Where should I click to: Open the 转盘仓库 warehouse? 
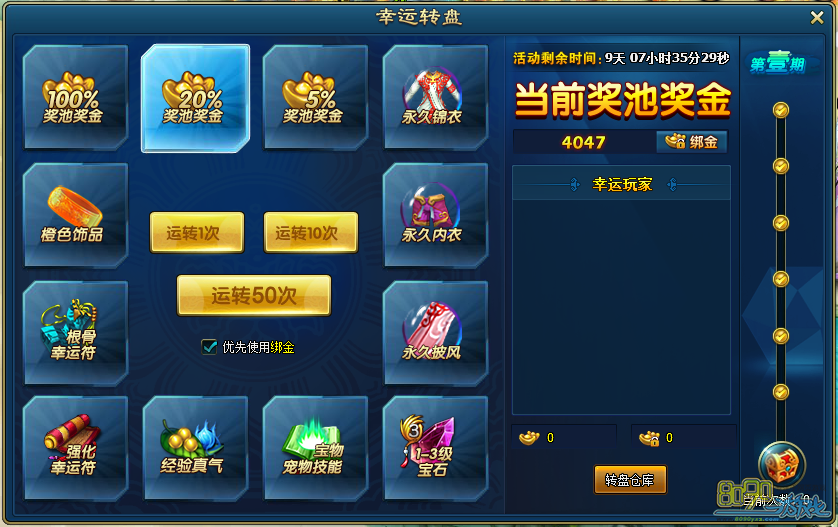click(x=630, y=479)
